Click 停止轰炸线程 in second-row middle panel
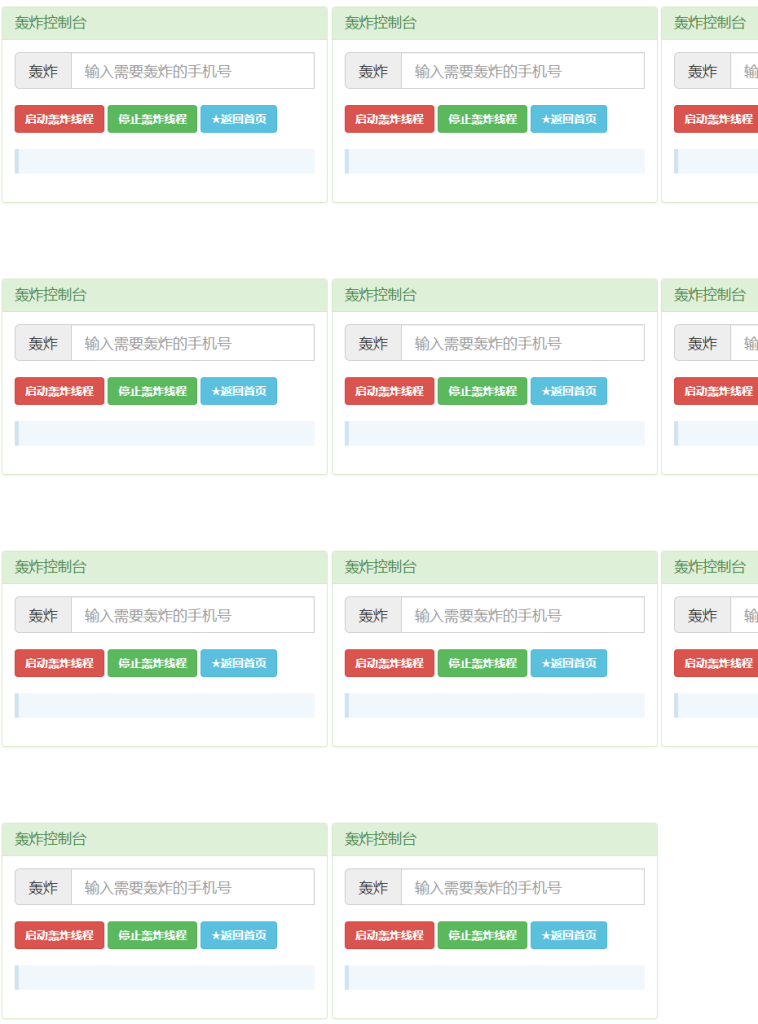 (x=482, y=391)
